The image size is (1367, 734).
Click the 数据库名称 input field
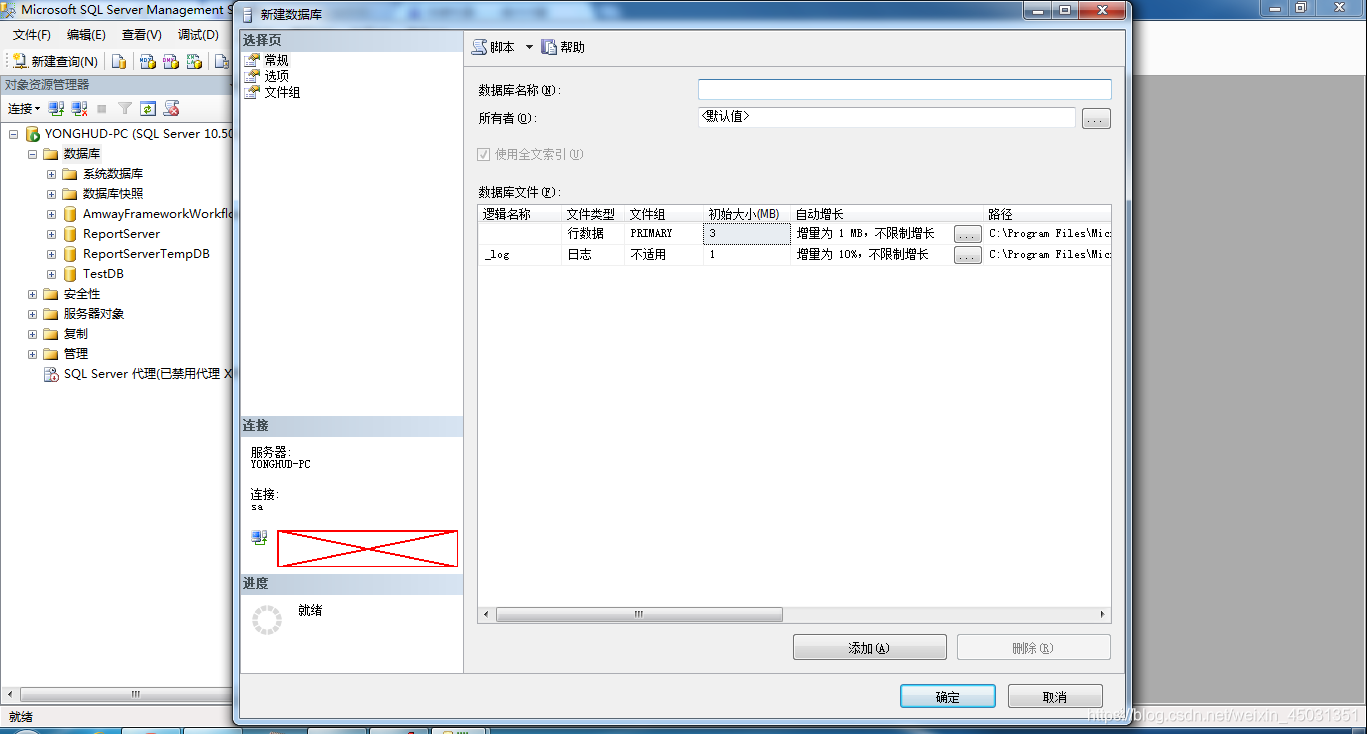904,90
